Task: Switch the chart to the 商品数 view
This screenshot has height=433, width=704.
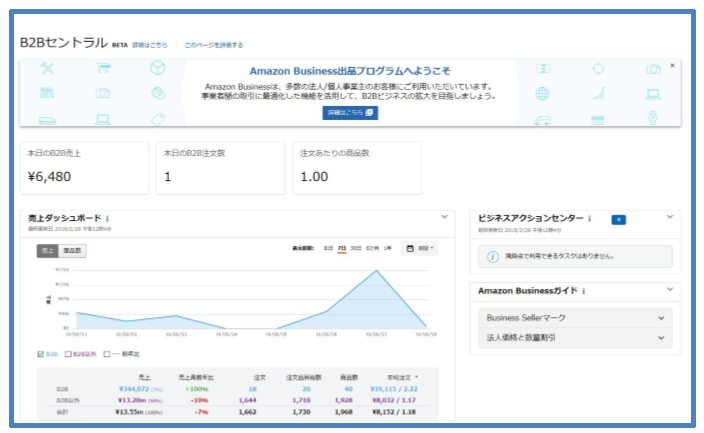Action: coord(72,251)
